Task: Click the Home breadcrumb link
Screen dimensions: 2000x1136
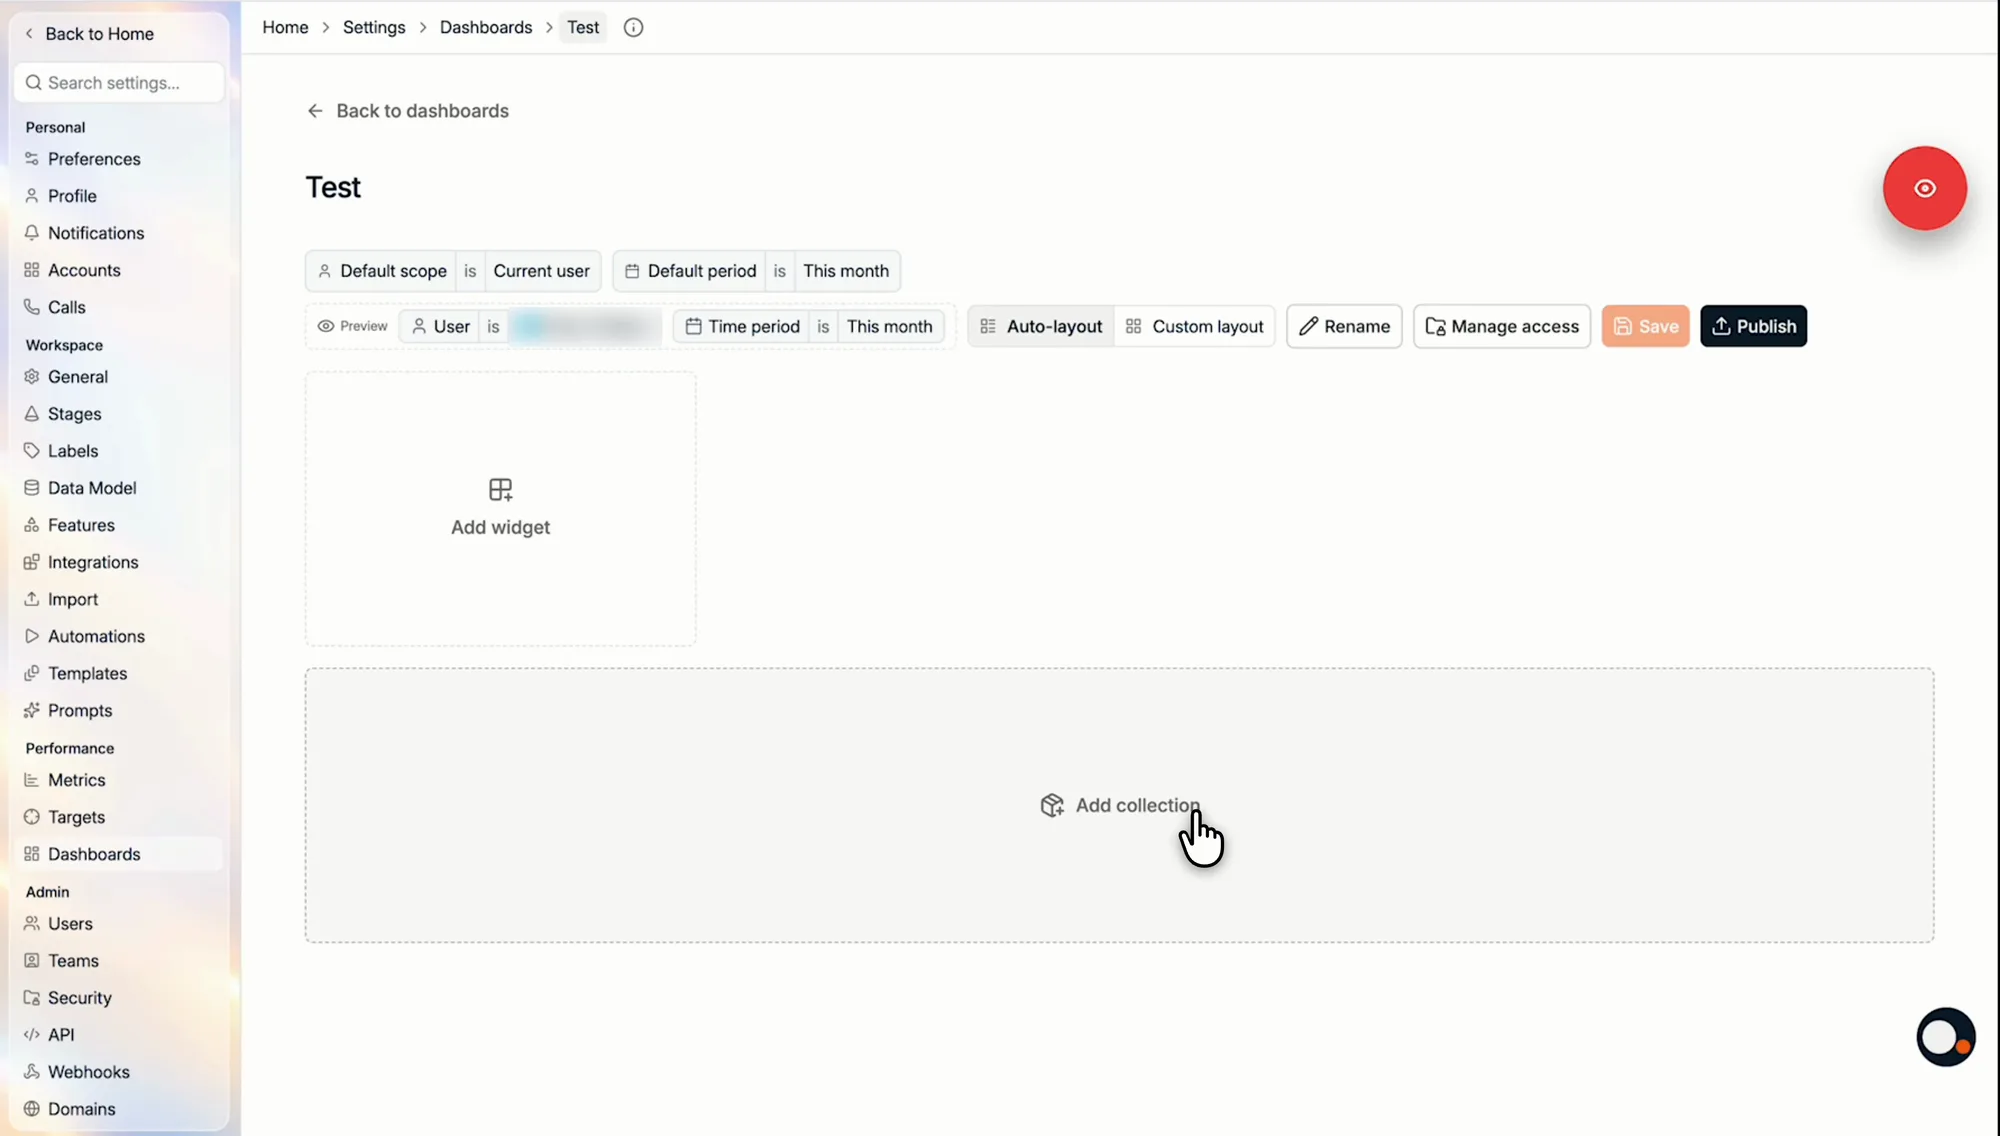Action: [285, 27]
